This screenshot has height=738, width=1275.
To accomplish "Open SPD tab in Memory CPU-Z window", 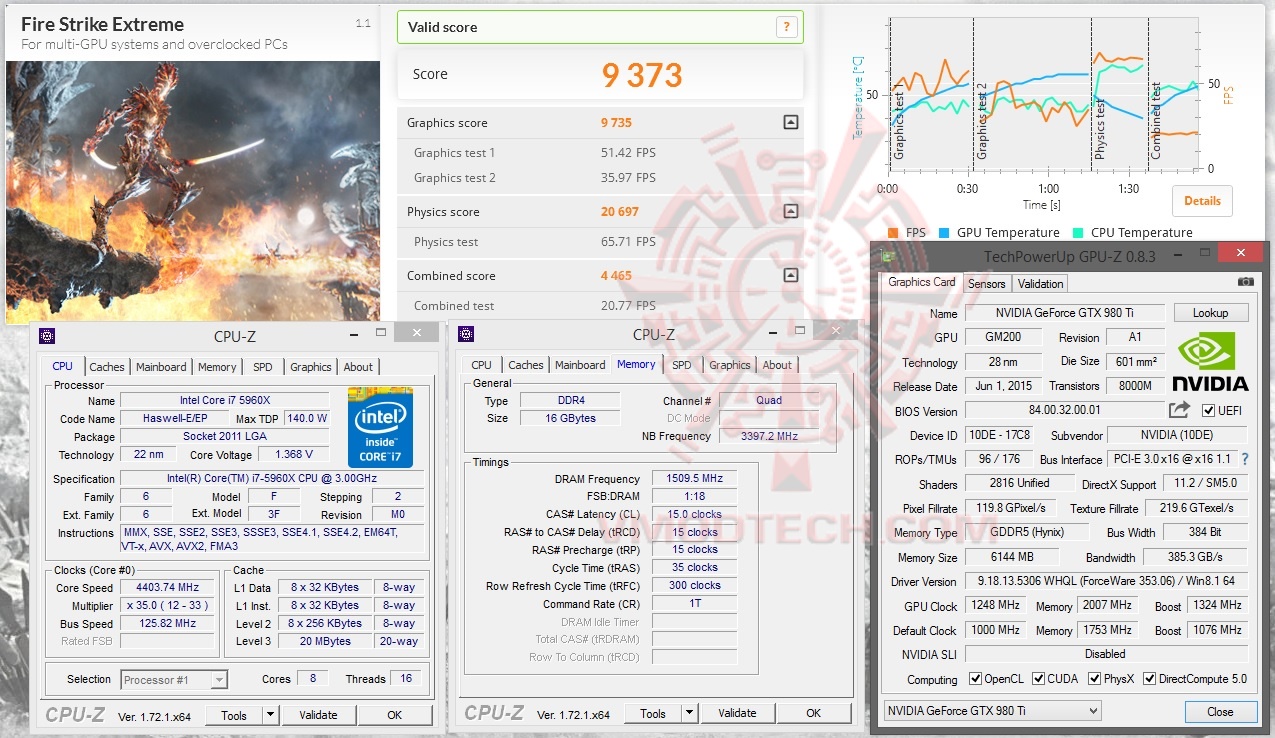I will pos(681,365).
